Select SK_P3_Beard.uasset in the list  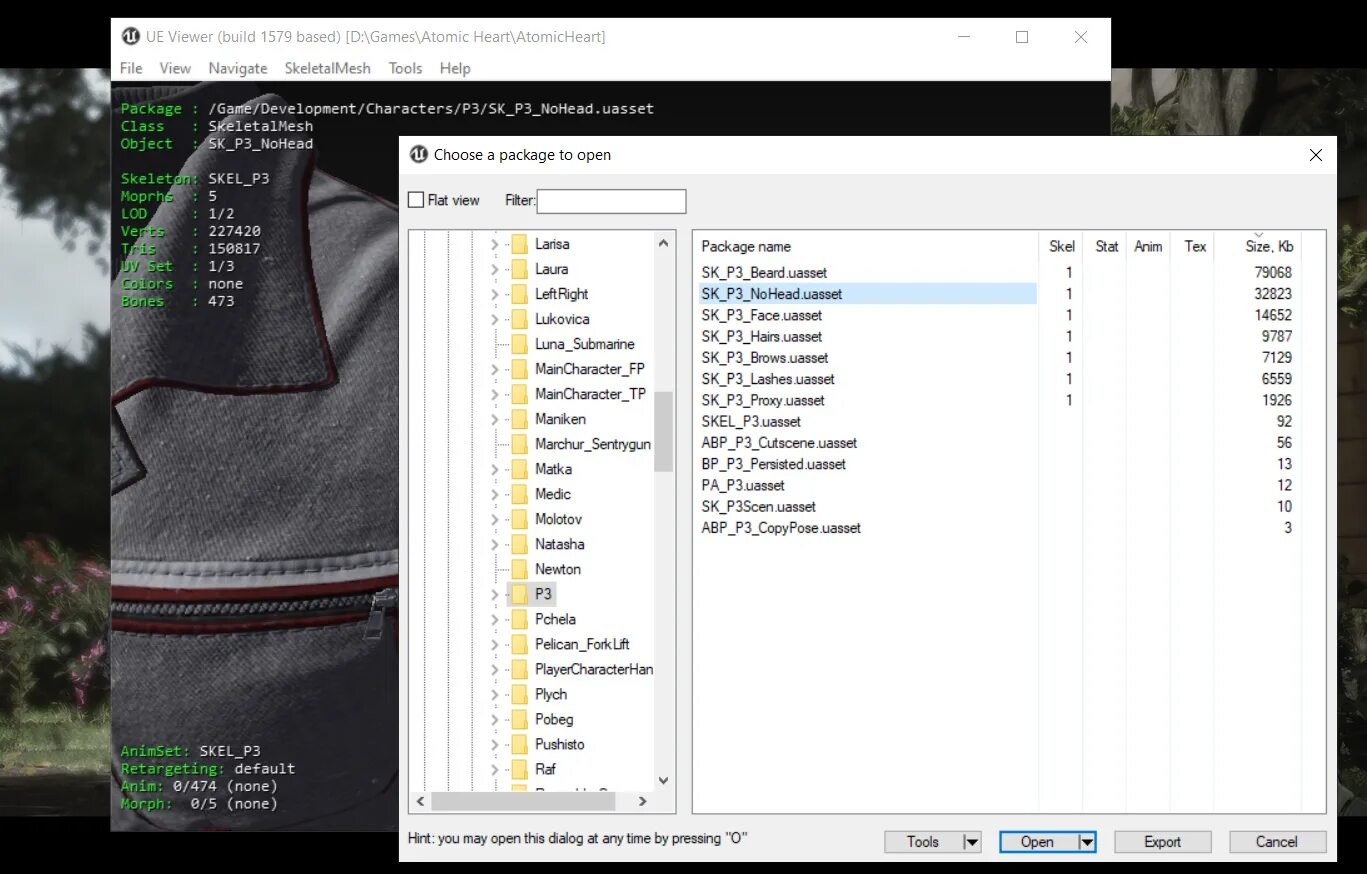[765, 272]
